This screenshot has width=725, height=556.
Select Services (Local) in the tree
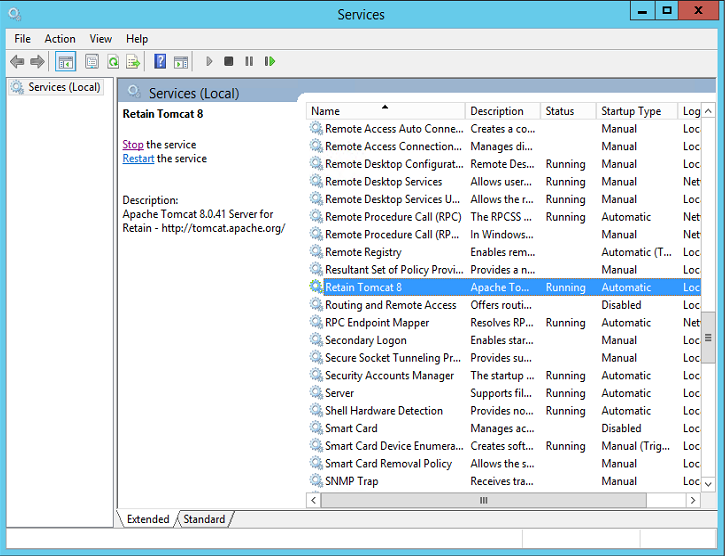pyautogui.click(x=64, y=87)
